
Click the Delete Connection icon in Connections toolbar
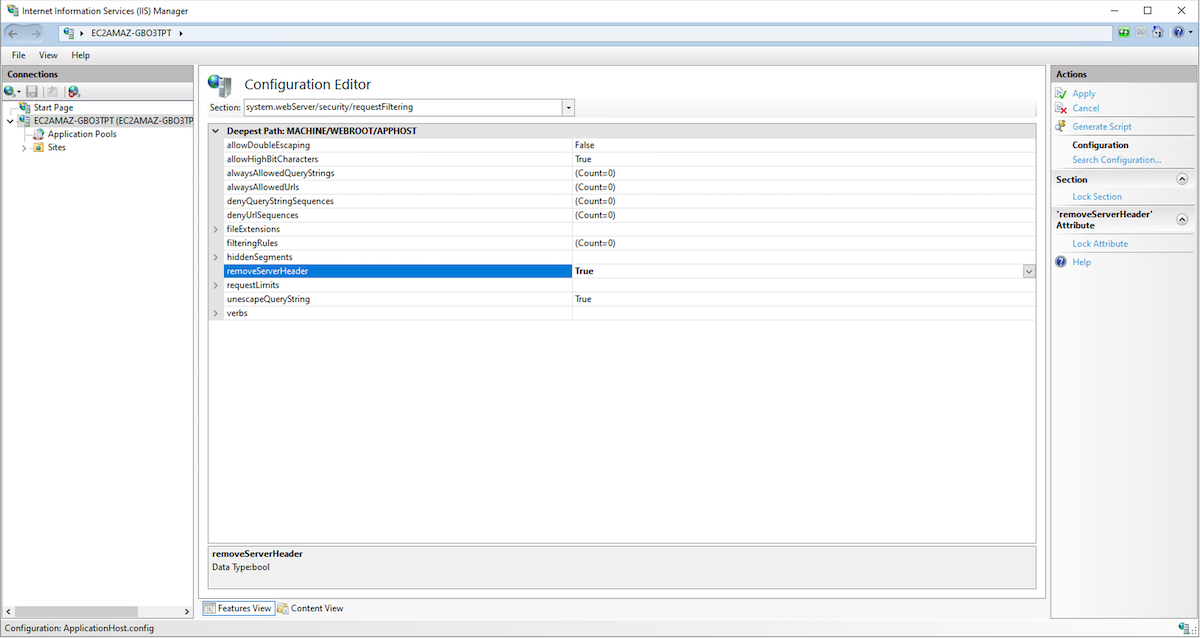pyautogui.click(x=74, y=91)
